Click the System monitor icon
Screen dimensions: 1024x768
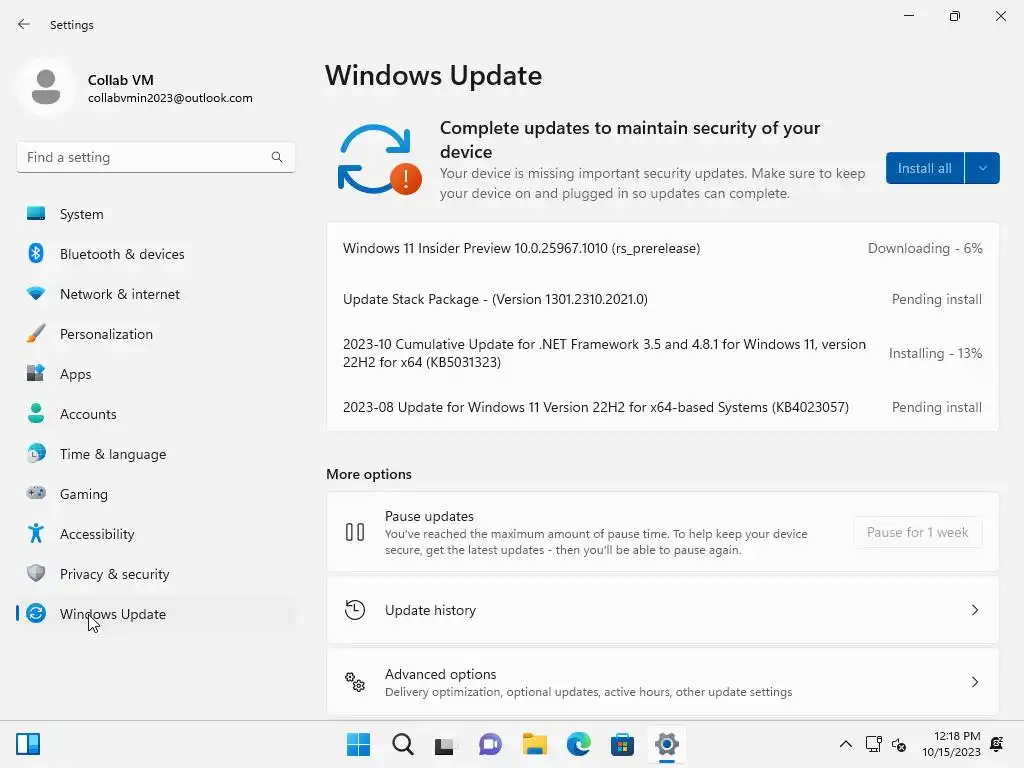click(36, 214)
